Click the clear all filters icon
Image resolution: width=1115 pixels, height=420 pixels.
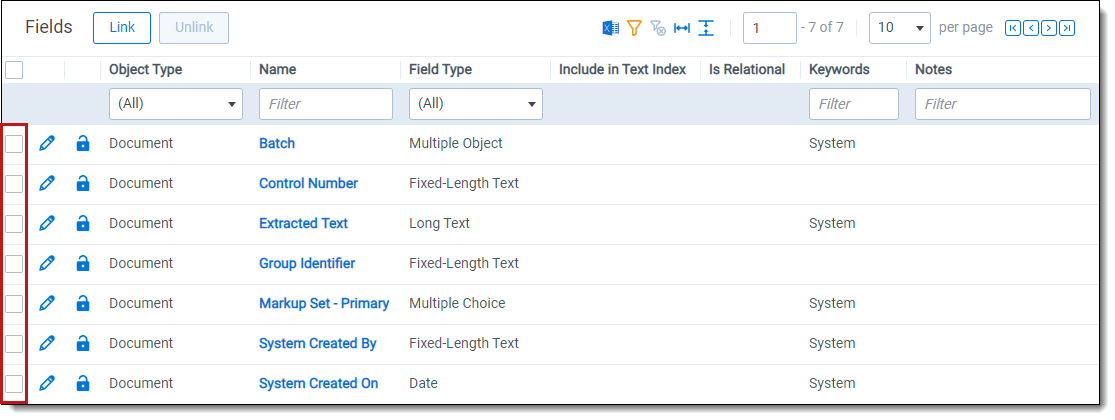pyautogui.click(x=658, y=28)
